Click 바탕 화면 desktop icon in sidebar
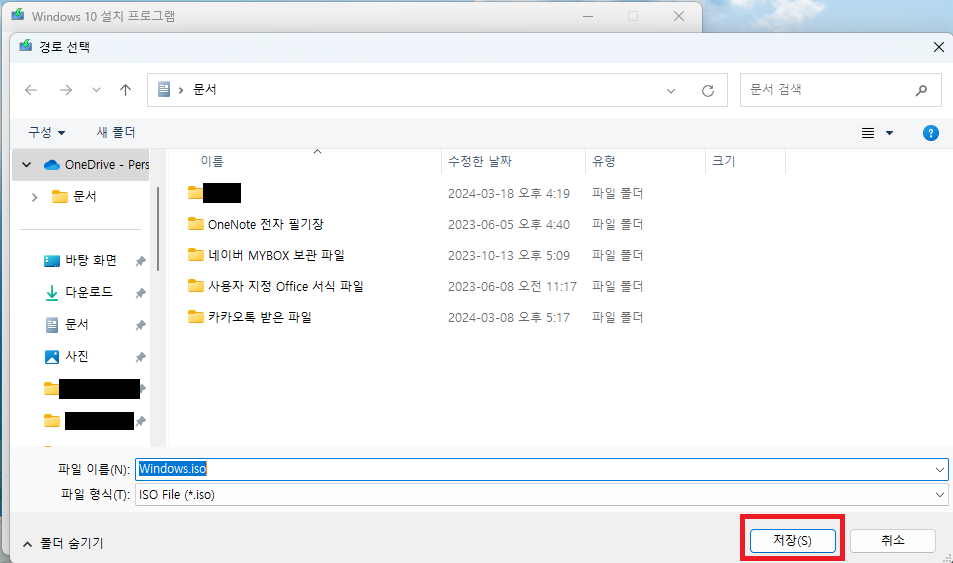This screenshot has height=563, width=953. [52, 261]
